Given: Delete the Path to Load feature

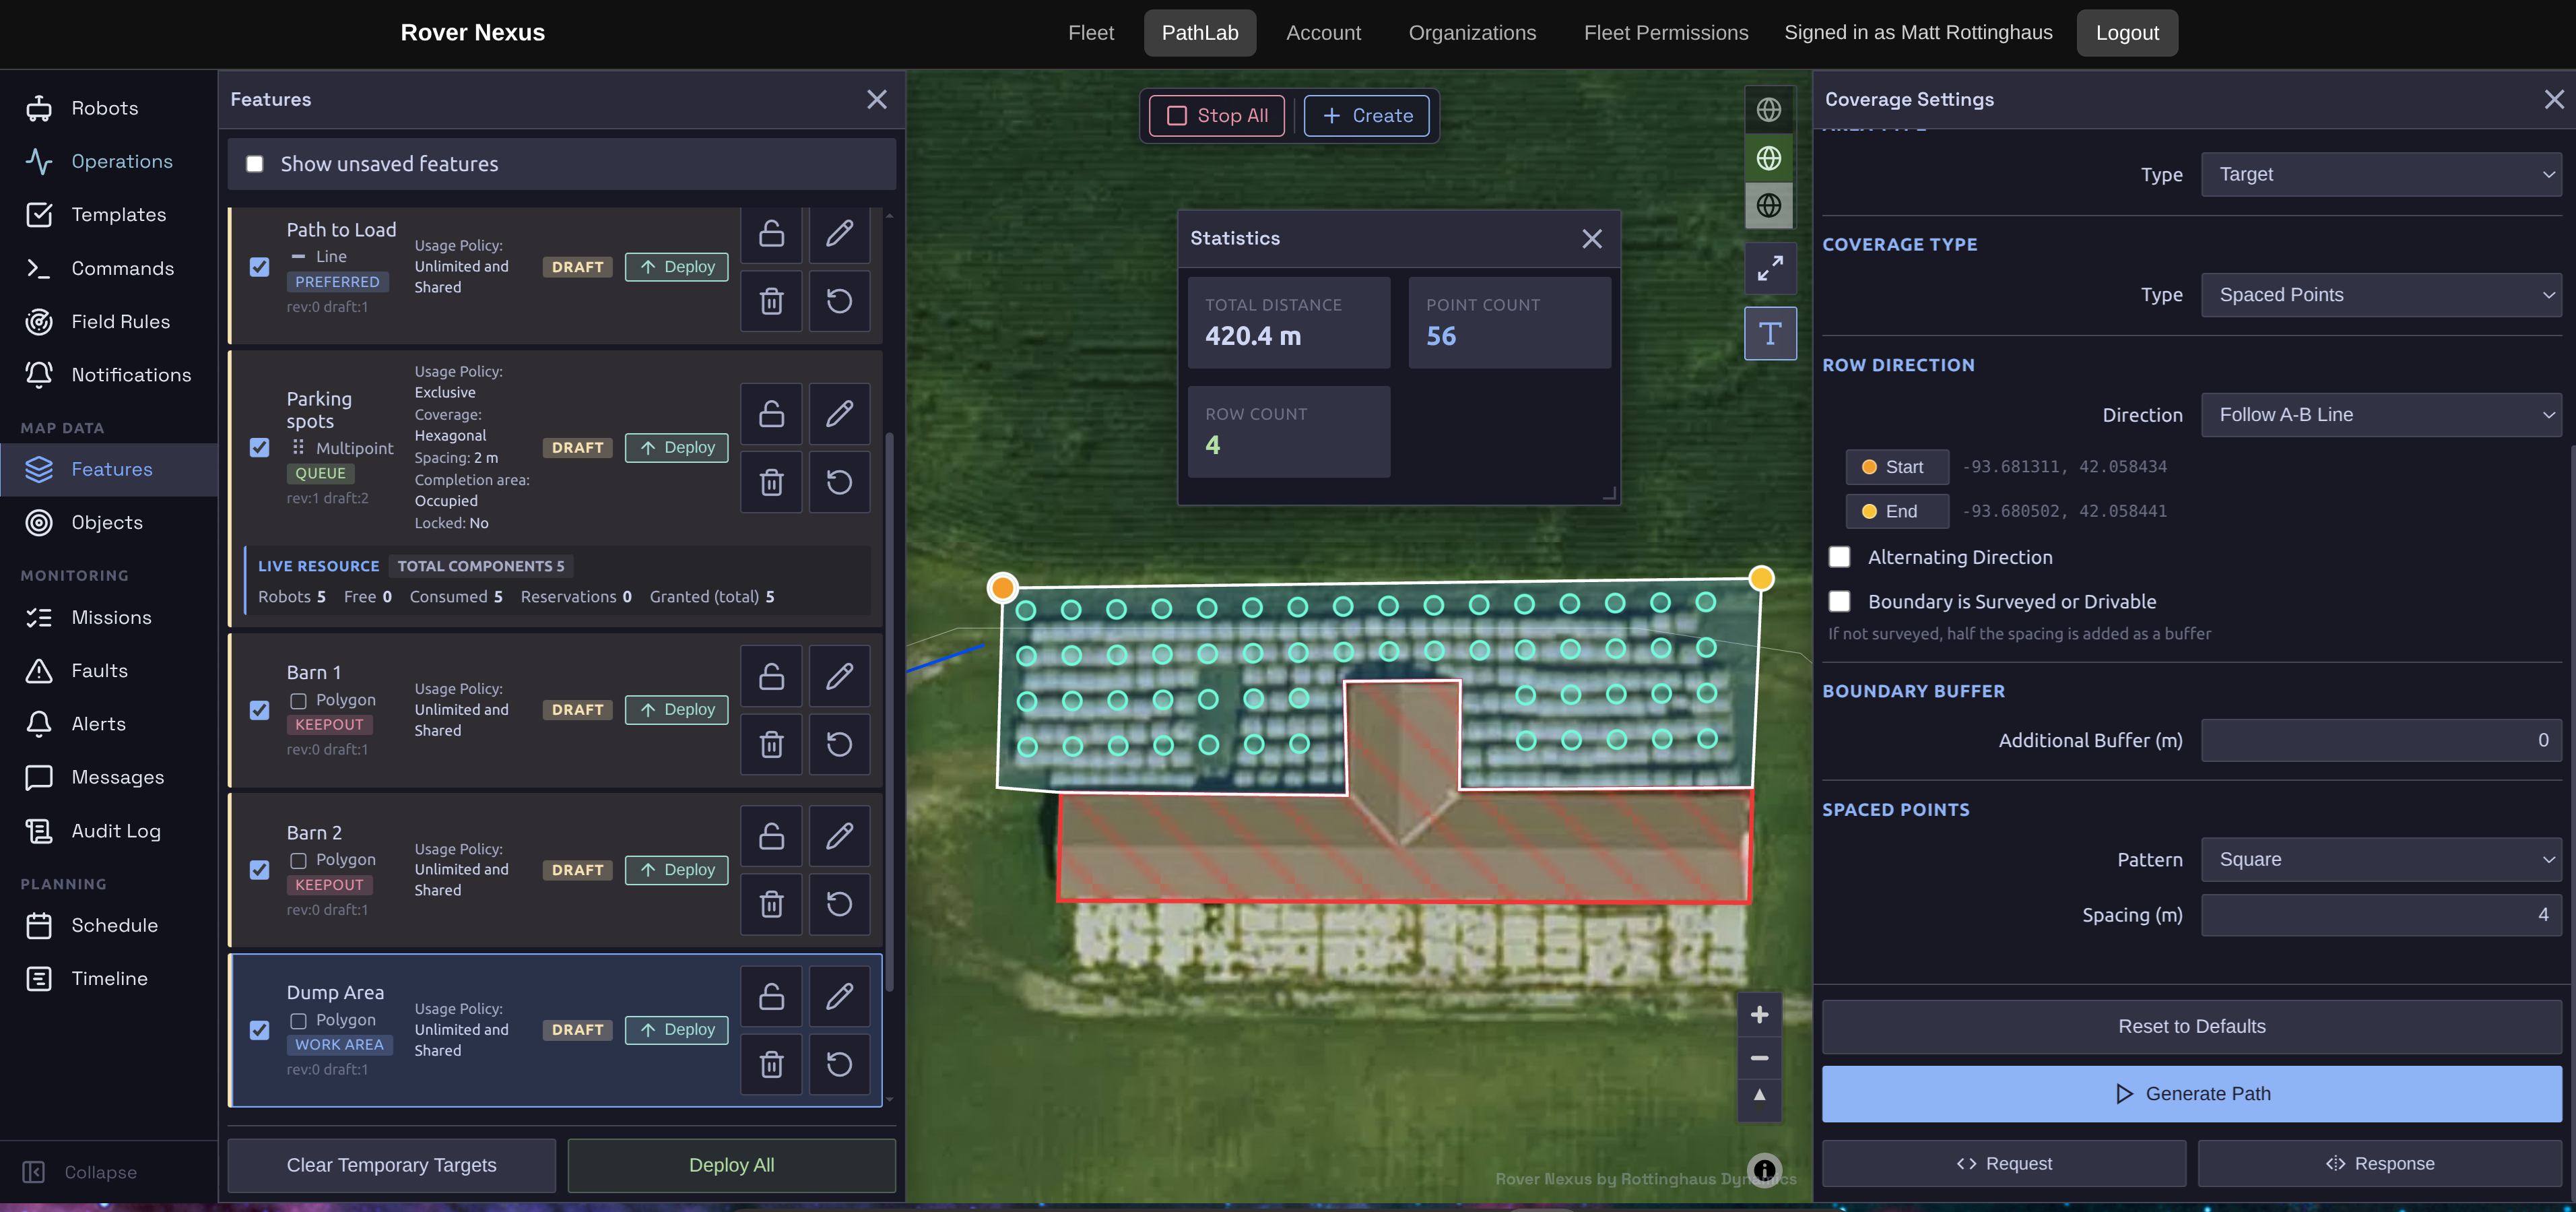Looking at the screenshot, I should pyautogui.click(x=771, y=301).
